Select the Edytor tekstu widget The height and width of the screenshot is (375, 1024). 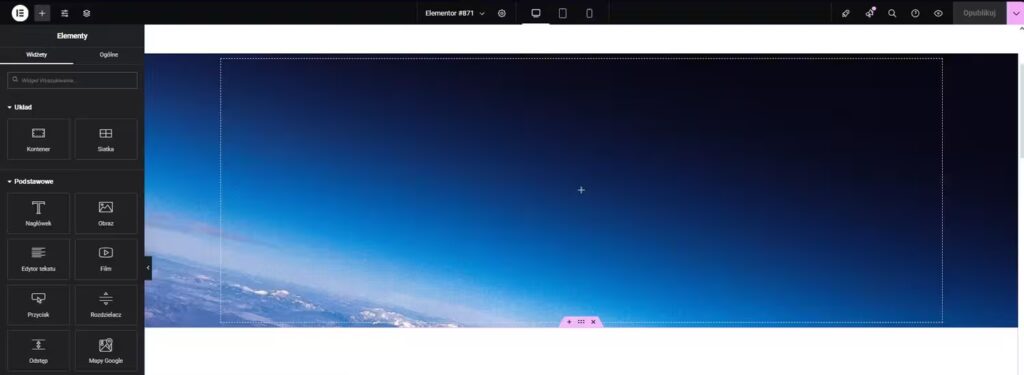(39, 259)
